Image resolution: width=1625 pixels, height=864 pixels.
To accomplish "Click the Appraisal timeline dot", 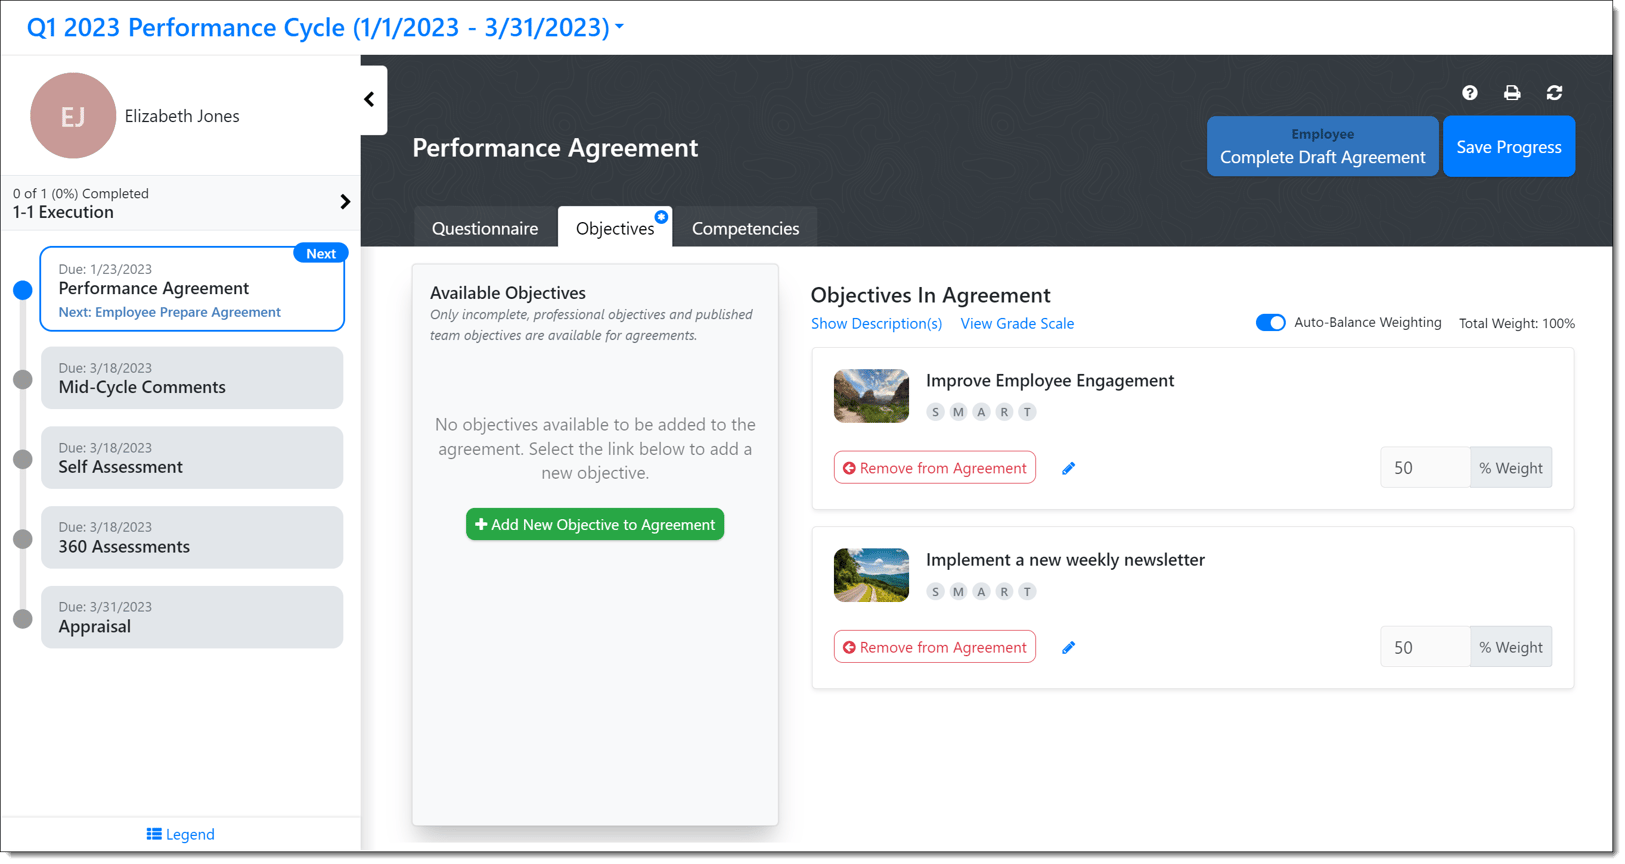I will pos(23,619).
